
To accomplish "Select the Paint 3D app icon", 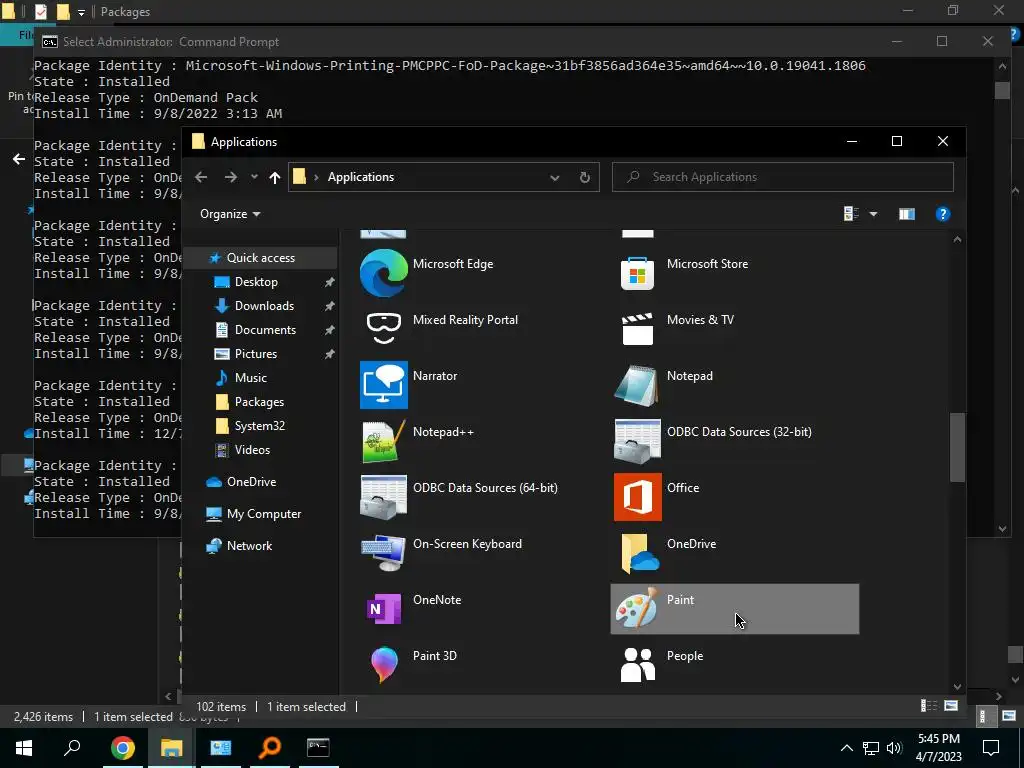I will [x=383, y=665].
